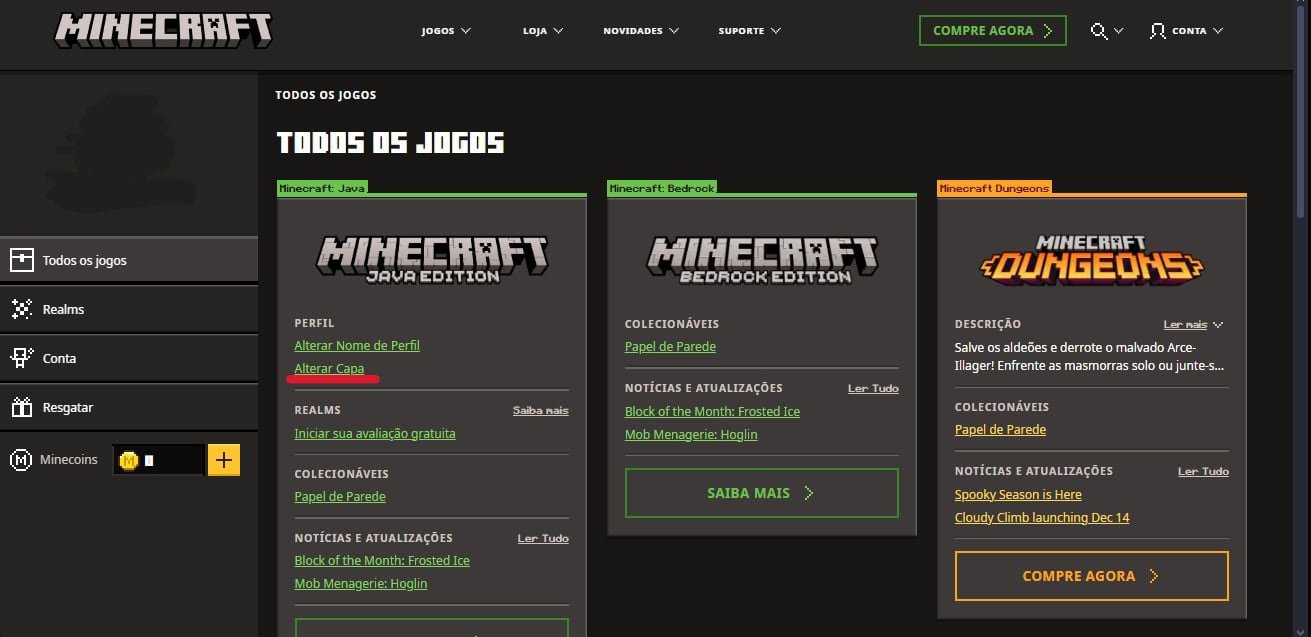Click the Minecraft: Bedrock card tag
Viewport: 1311px width, 637px height.
662,188
